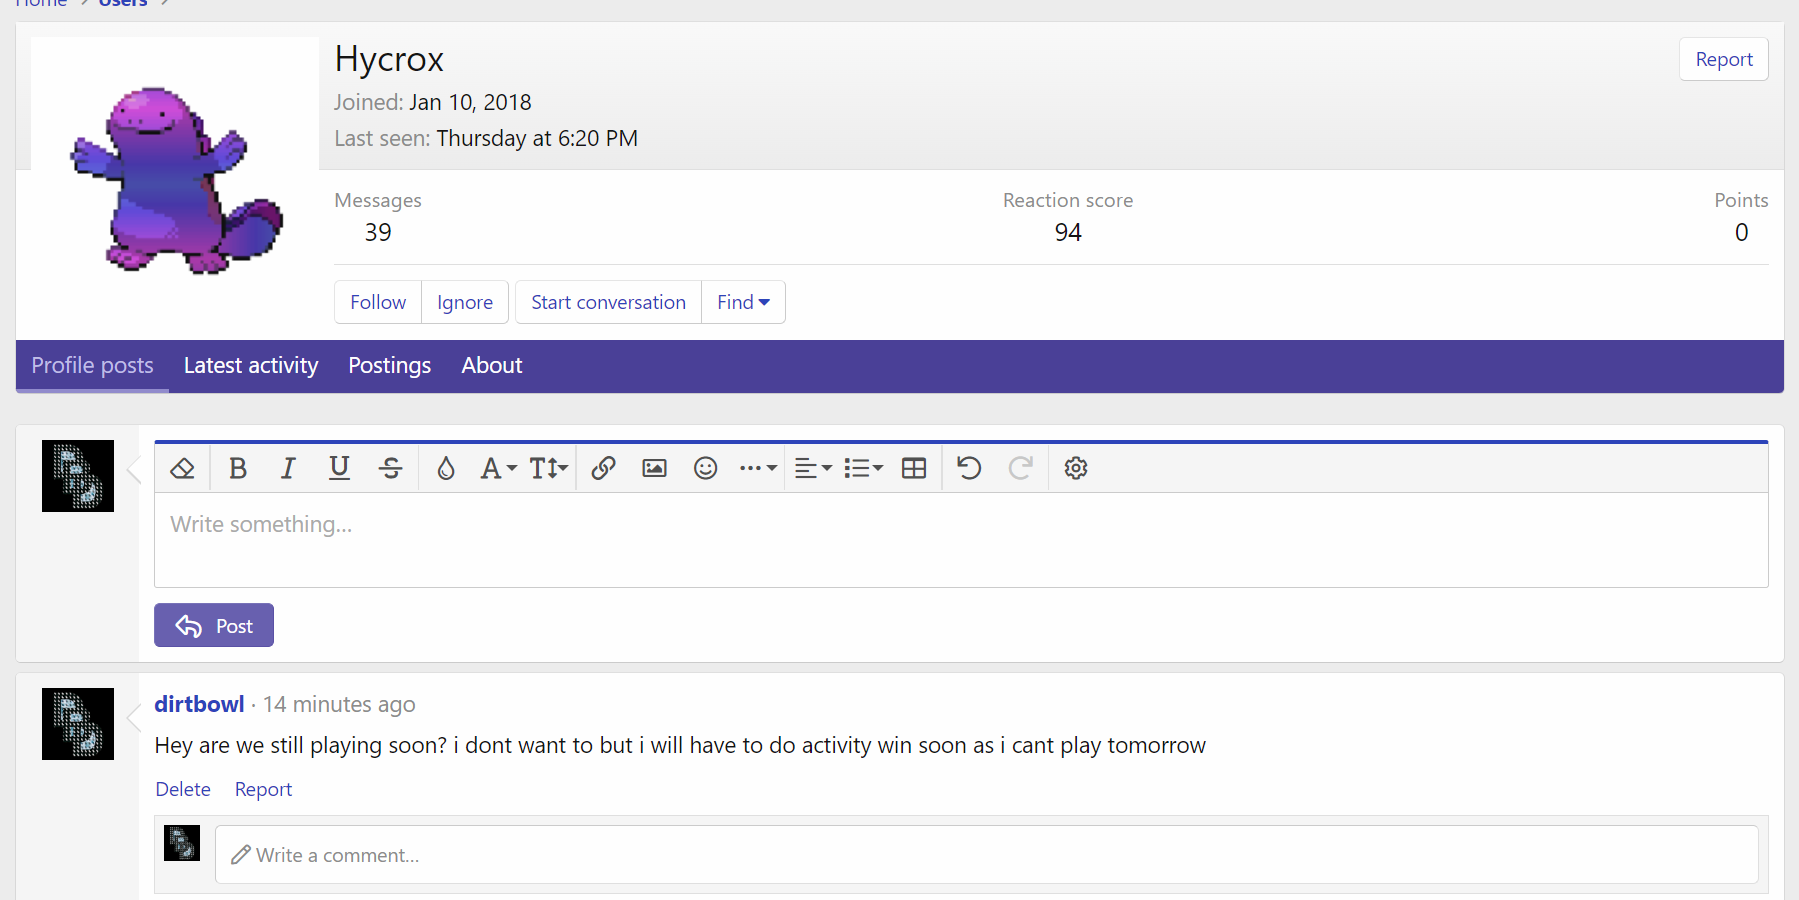Click the Last seen Thursday time
Screen dimensions: 1799x900
pos(537,138)
